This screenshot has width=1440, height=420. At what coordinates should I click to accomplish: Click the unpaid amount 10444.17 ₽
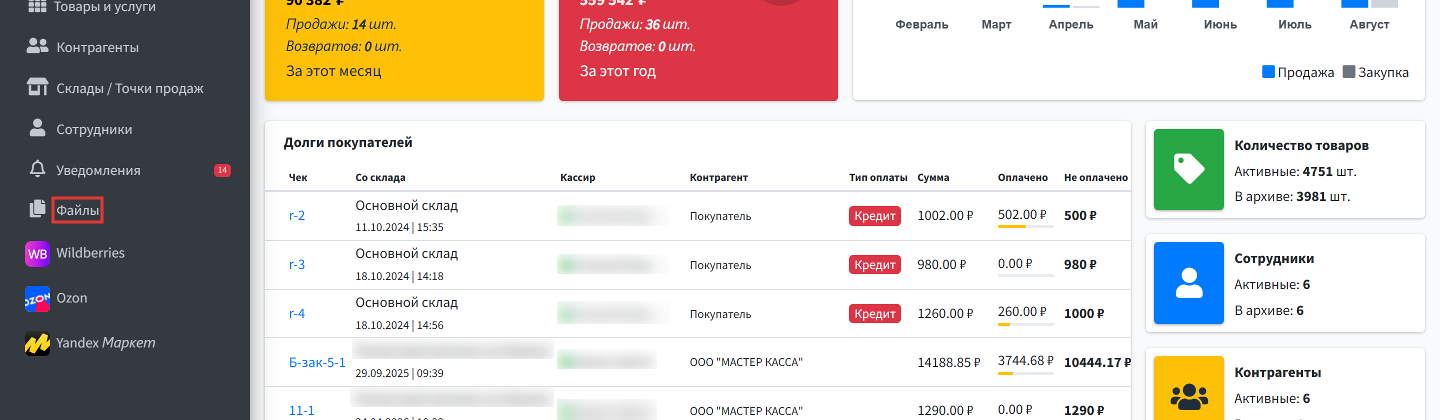pyautogui.click(x=1098, y=363)
